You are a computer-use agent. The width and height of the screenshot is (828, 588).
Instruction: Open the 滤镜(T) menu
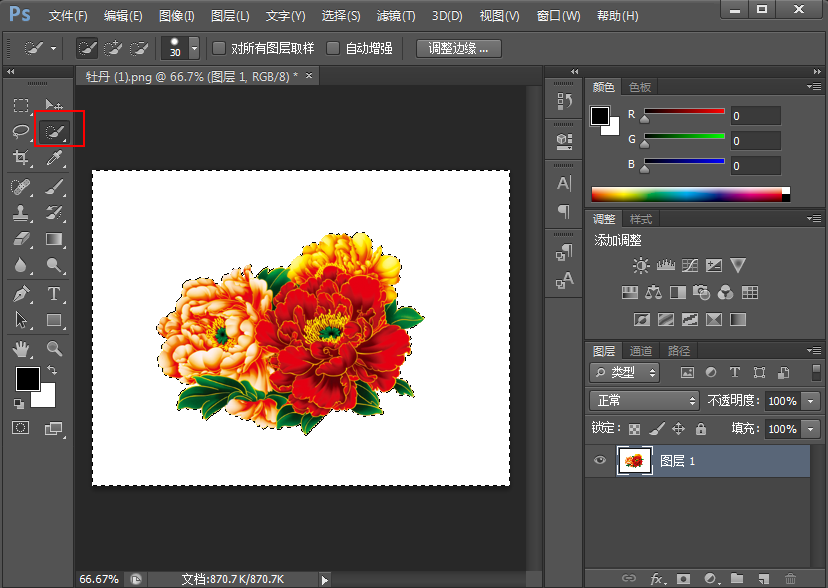396,16
